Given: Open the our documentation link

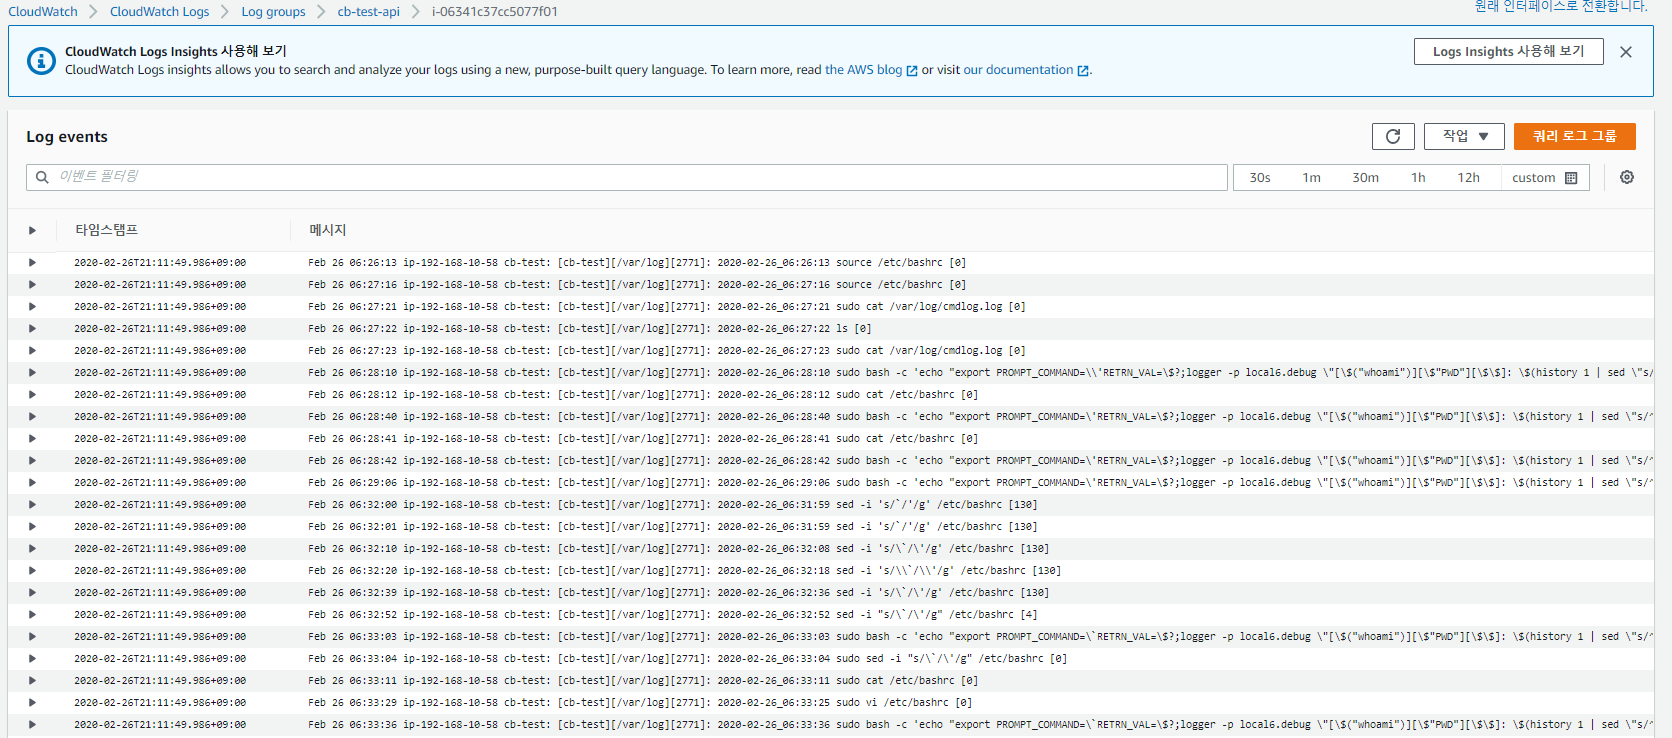Looking at the screenshot, I should pos(1018,70).
